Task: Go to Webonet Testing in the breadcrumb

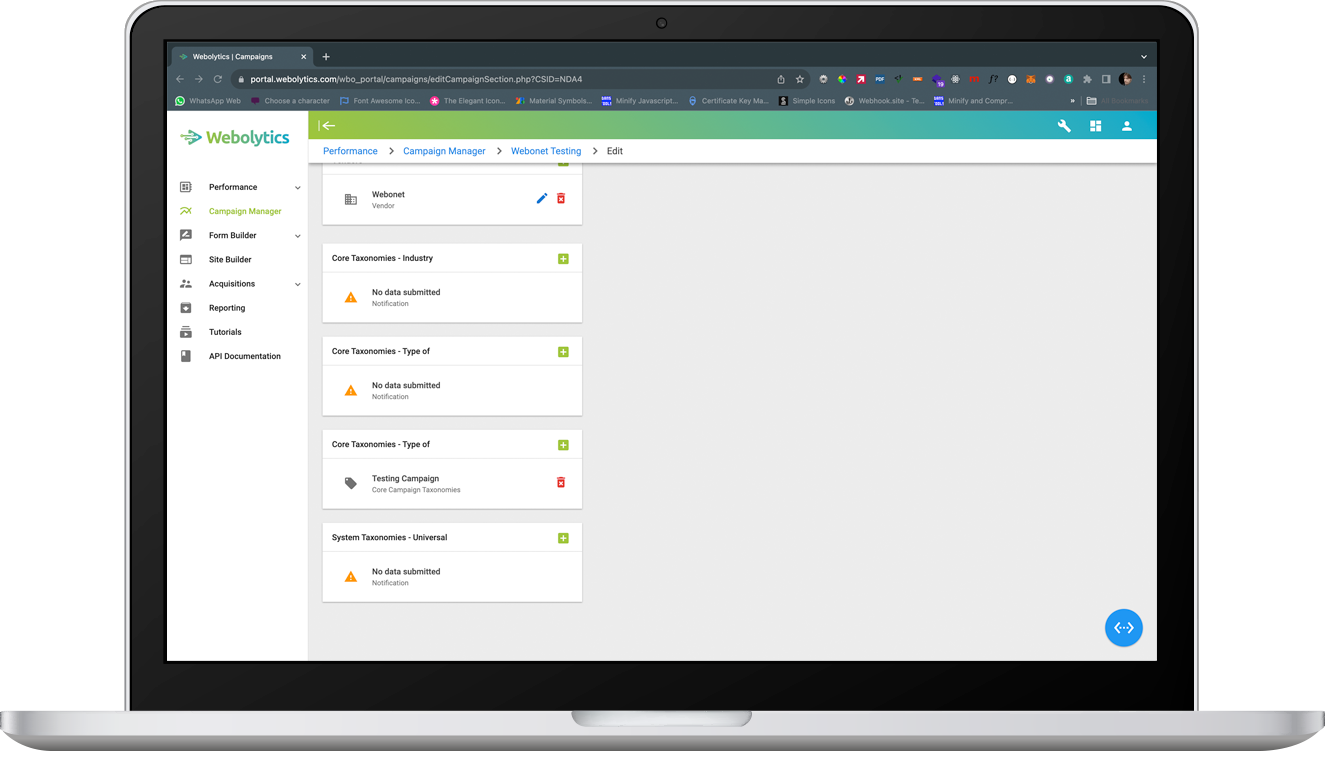Action: tap(546, 151)
